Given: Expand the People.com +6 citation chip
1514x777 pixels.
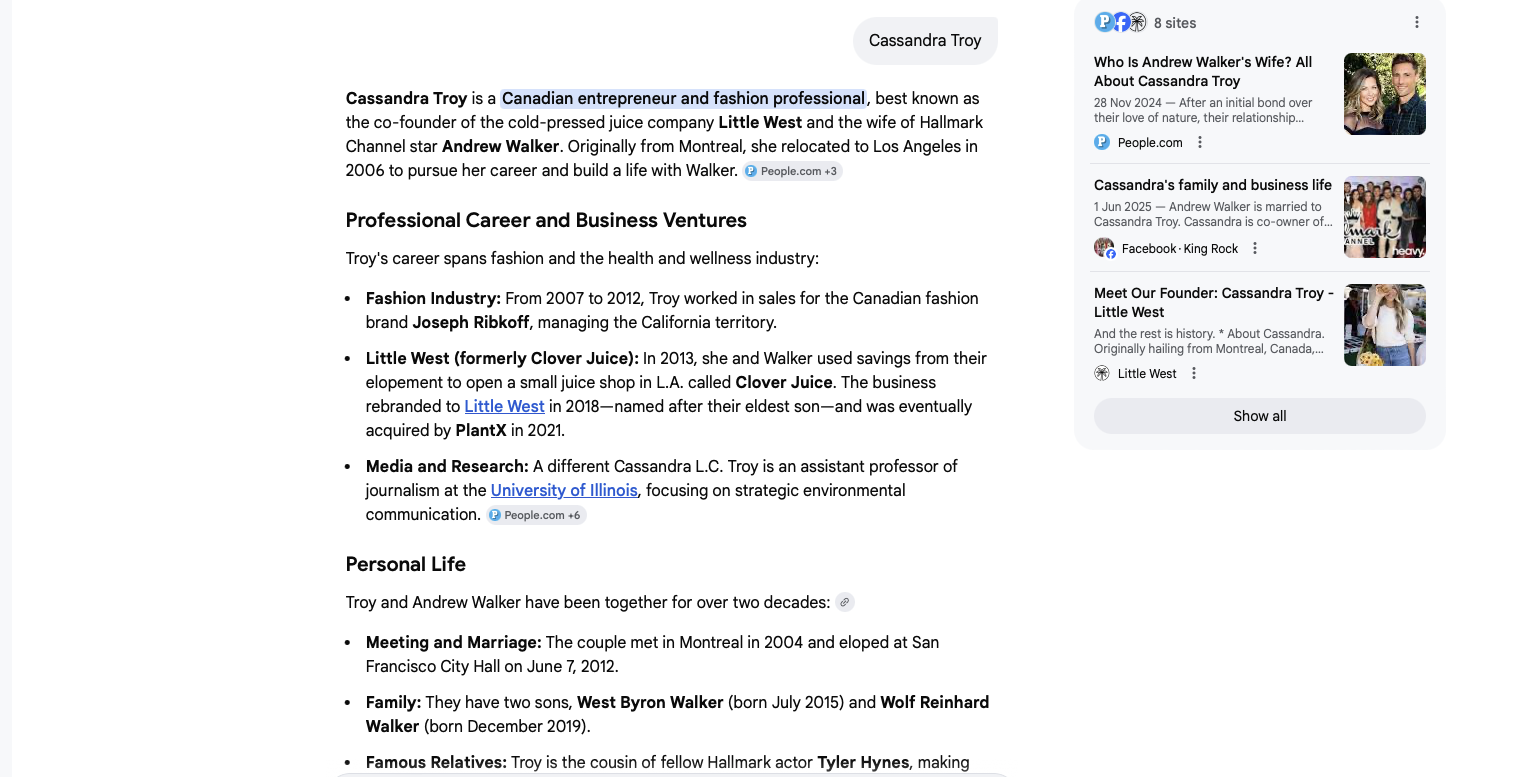Looking at the screenshot, I should (536, 515).
